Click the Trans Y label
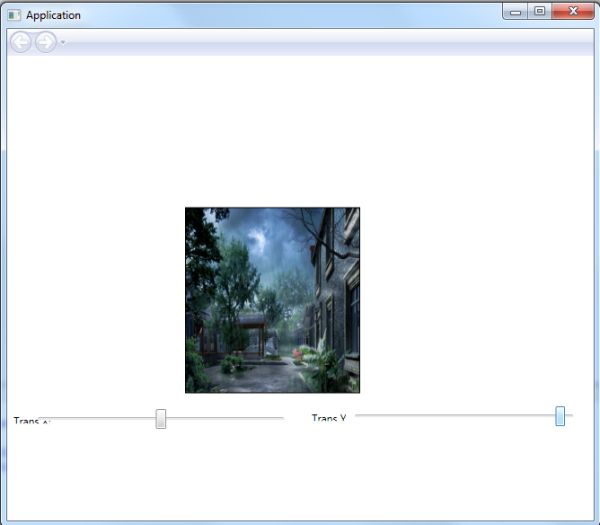Viewport: 600px width, 525px height. pos(329,418)
